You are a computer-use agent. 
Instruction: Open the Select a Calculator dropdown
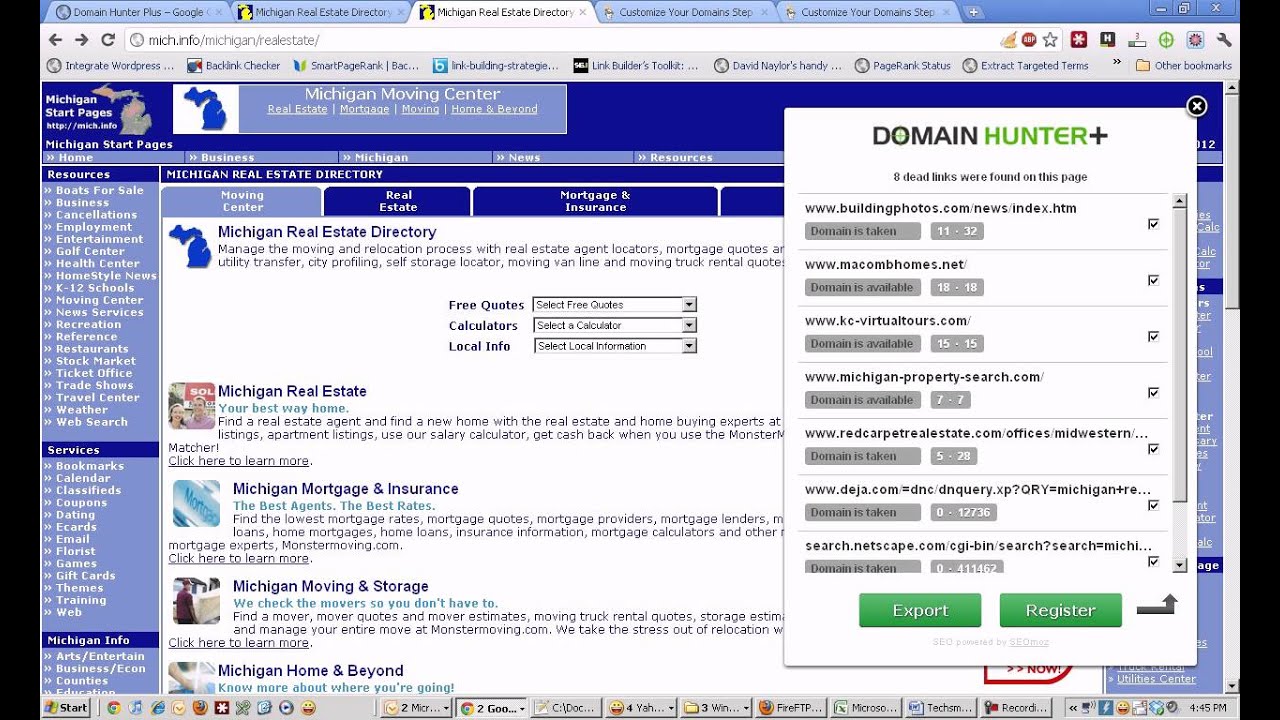[614, 325]
